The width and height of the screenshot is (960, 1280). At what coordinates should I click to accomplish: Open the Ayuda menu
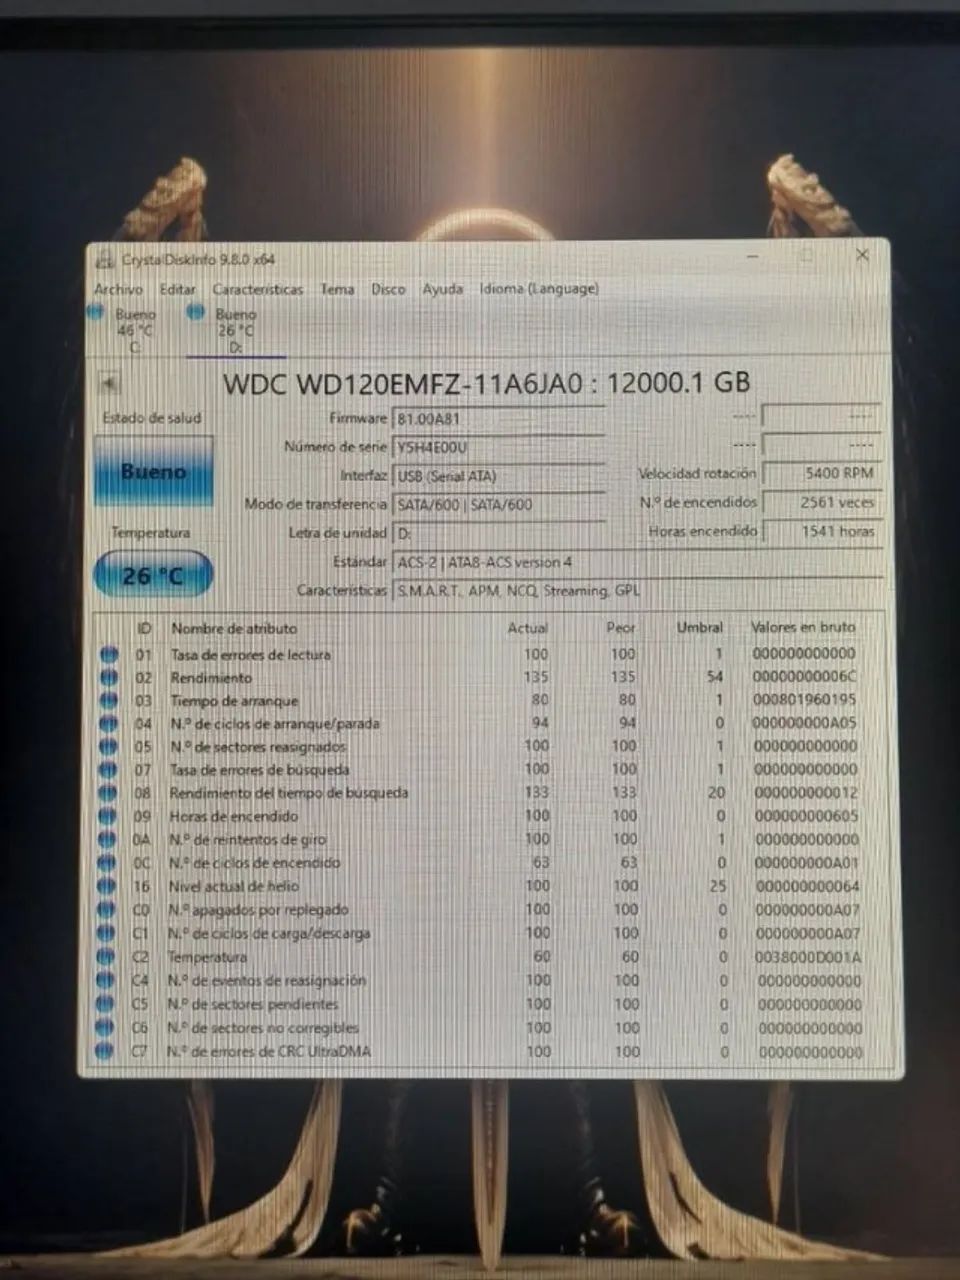click(x=442, y=289)
